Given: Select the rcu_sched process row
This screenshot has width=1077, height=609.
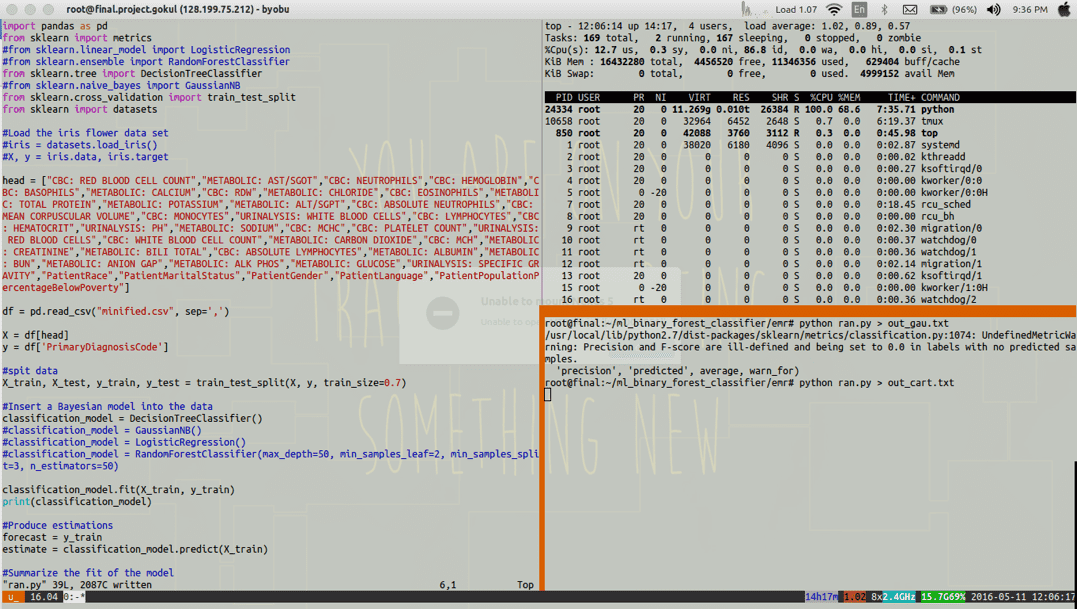Looking at the screenshot, I should point(810,205).
